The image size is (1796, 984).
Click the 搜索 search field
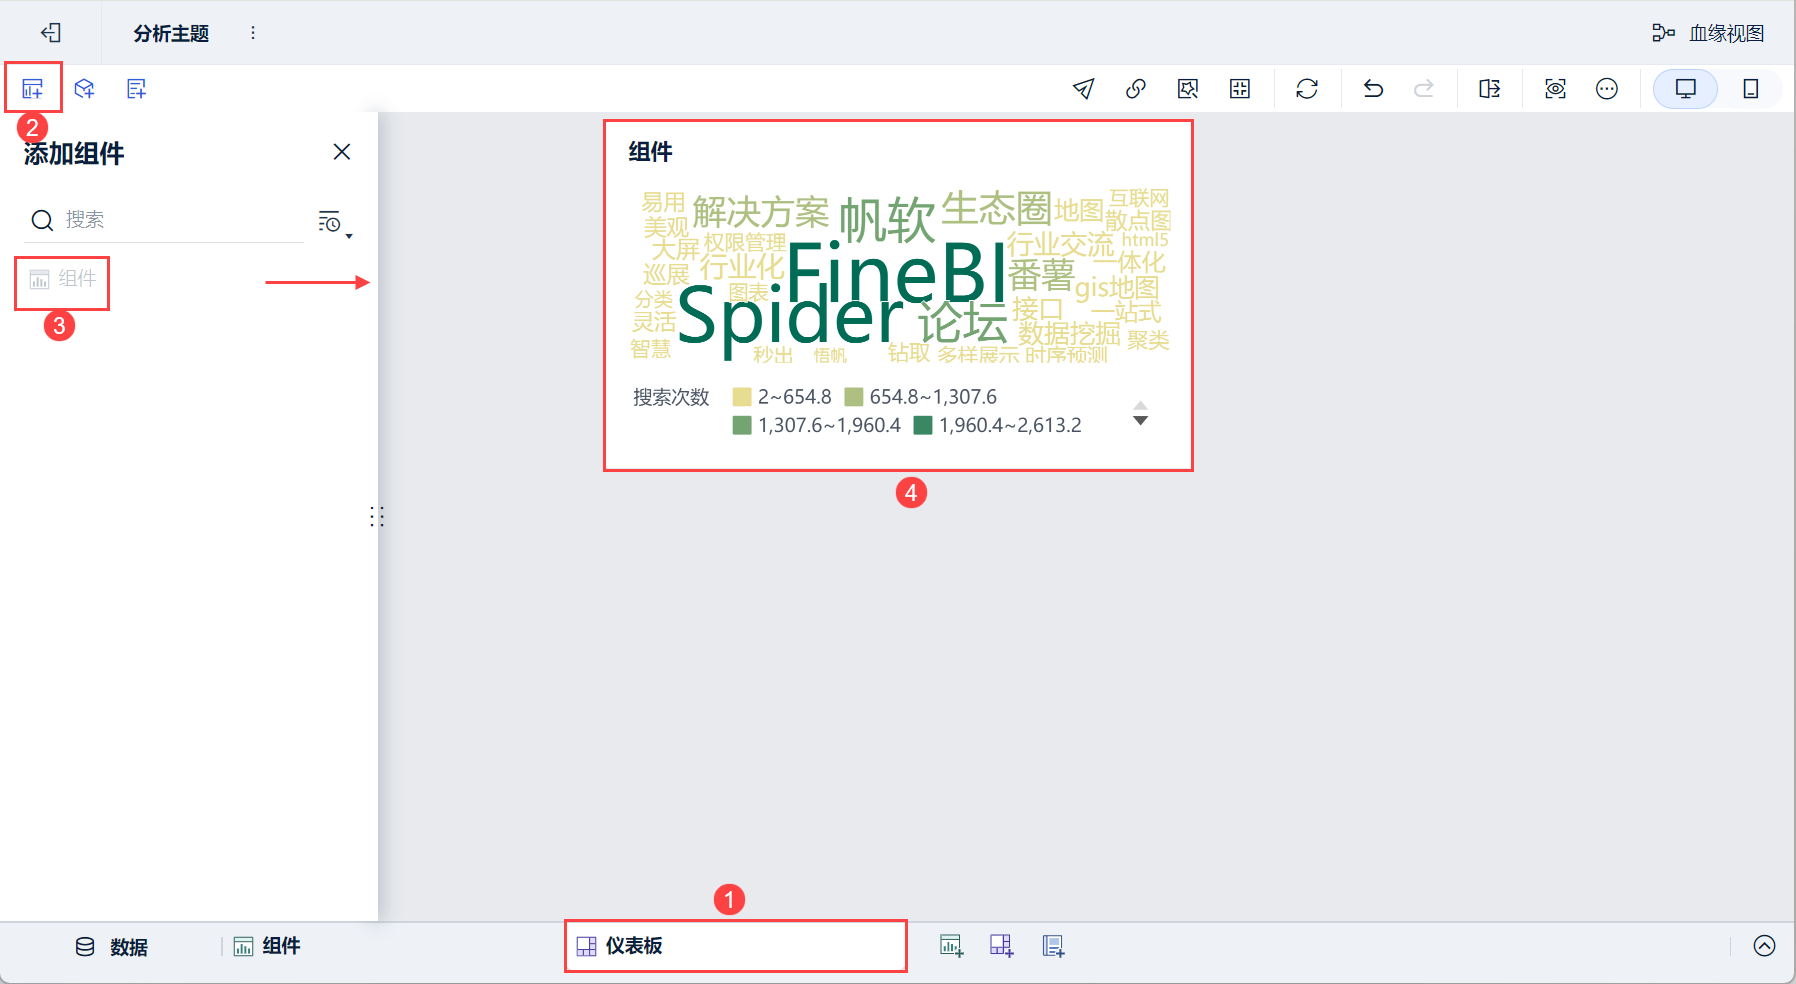164,220
